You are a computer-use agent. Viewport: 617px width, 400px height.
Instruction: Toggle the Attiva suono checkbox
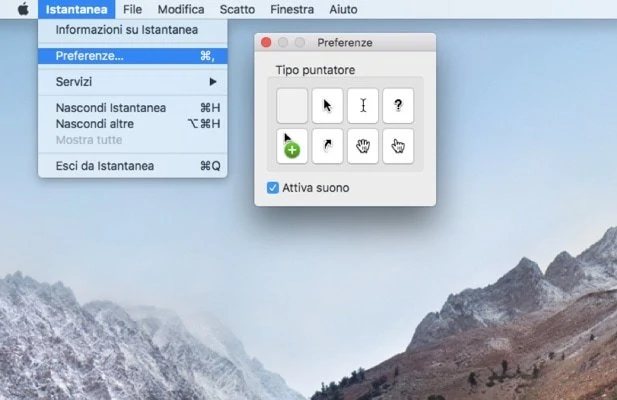[x=273, y=188]
